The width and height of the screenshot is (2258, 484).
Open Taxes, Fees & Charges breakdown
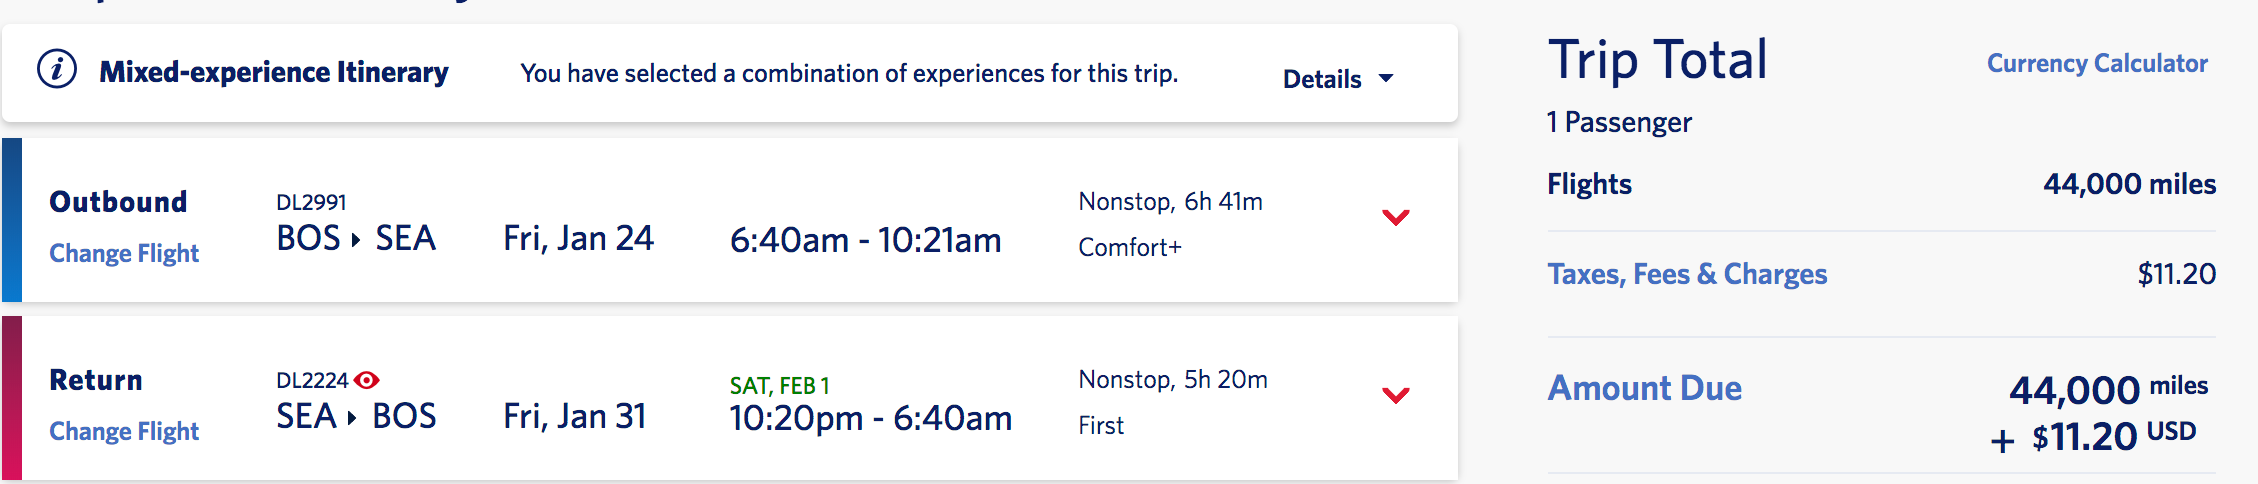tap(1687, 274)
